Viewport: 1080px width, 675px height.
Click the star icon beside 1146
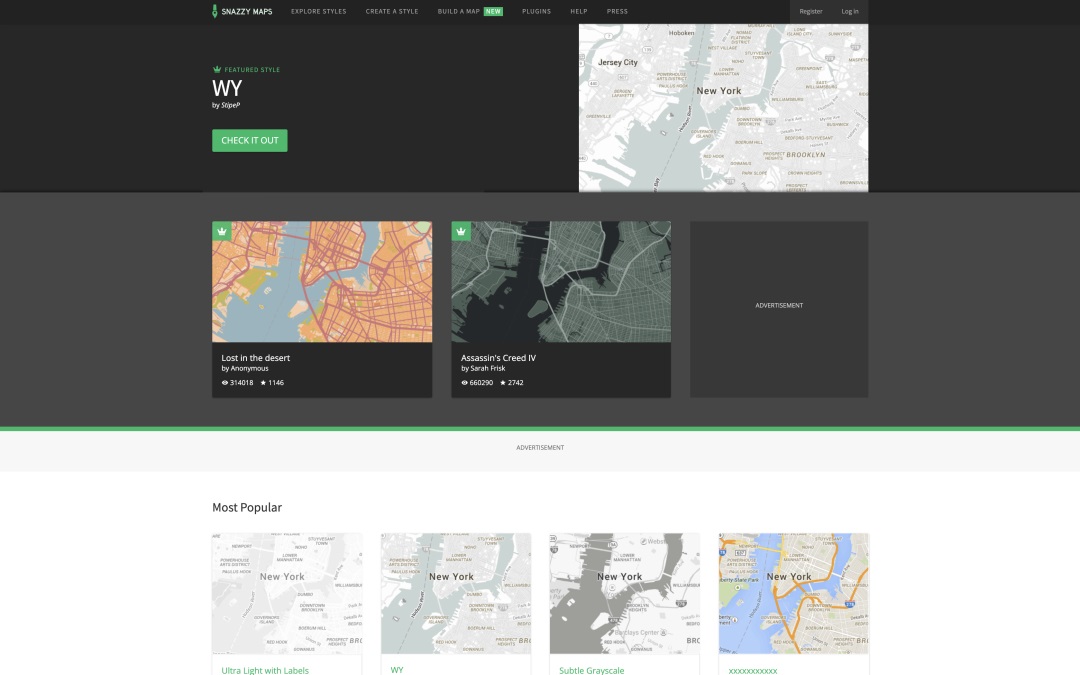point(263,382)
